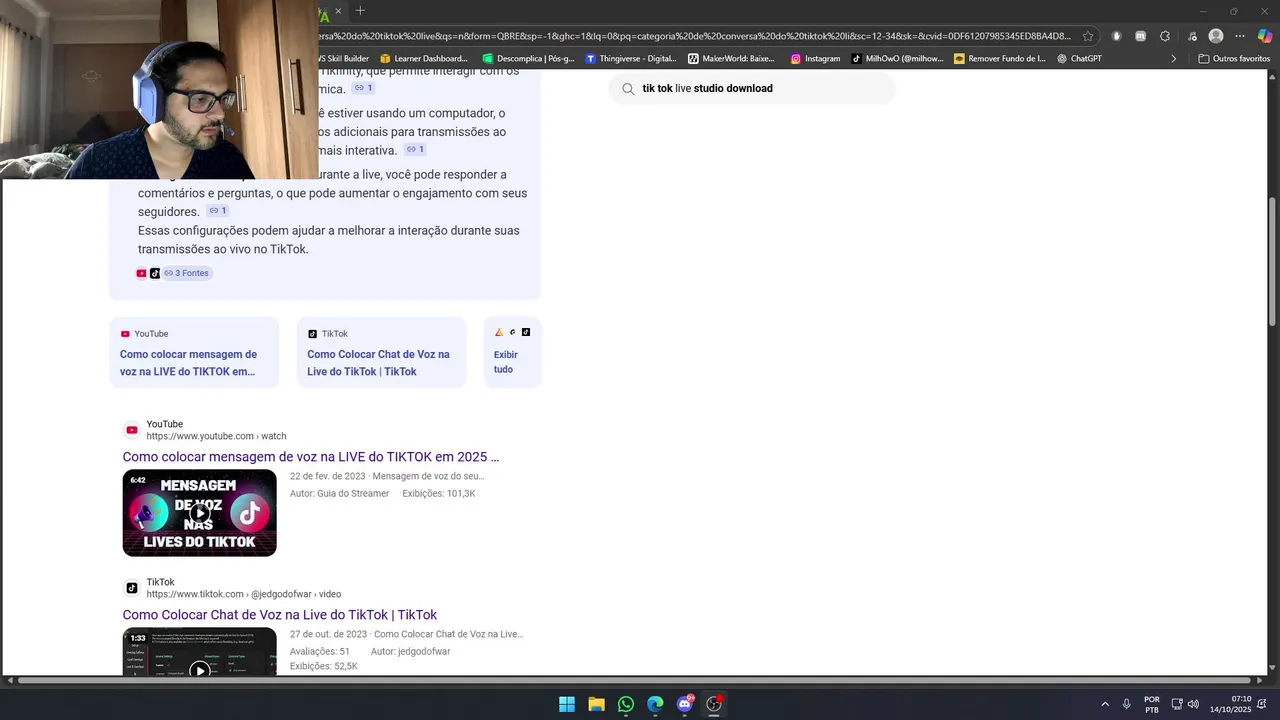
Task: Open WhatsApp from the taskbar
Action: (626, 704)
